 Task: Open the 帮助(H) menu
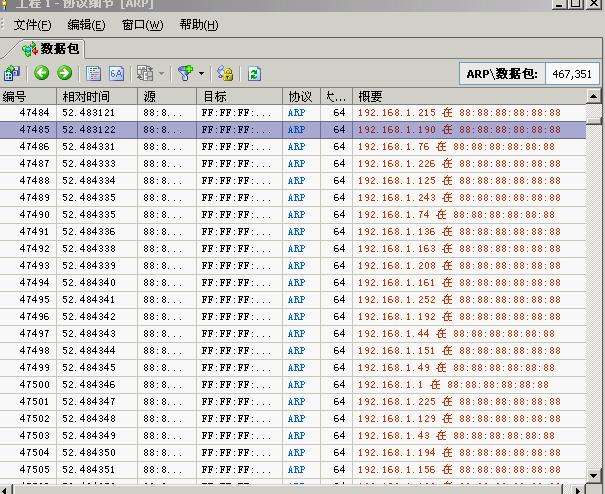tap(198, 25)
